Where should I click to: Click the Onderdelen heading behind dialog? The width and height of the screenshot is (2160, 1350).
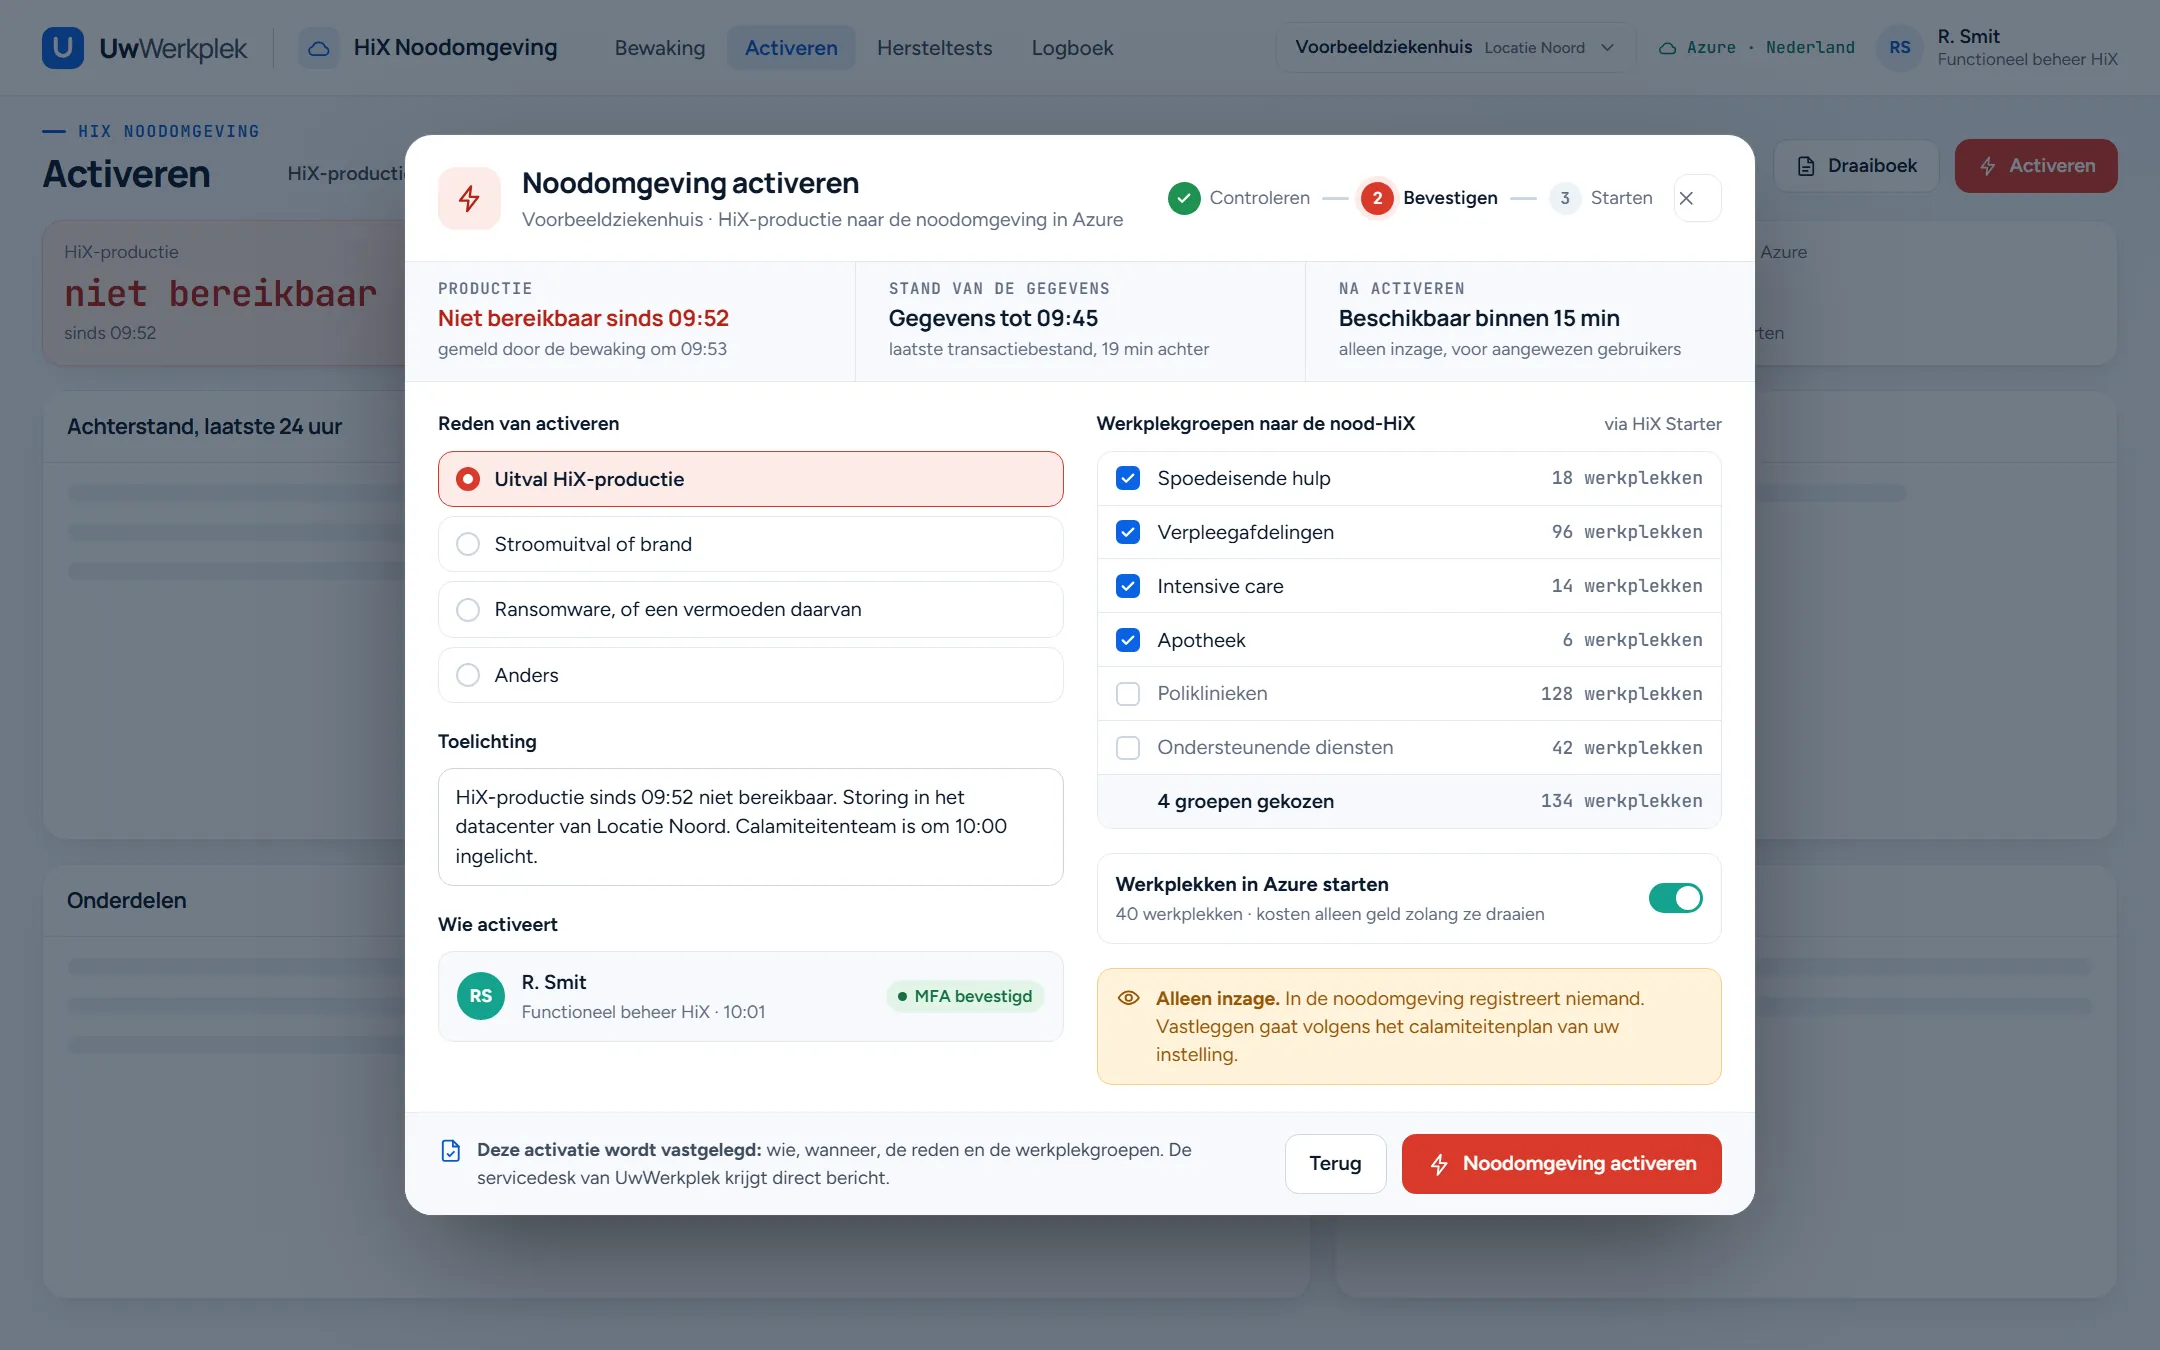point(127,900)
